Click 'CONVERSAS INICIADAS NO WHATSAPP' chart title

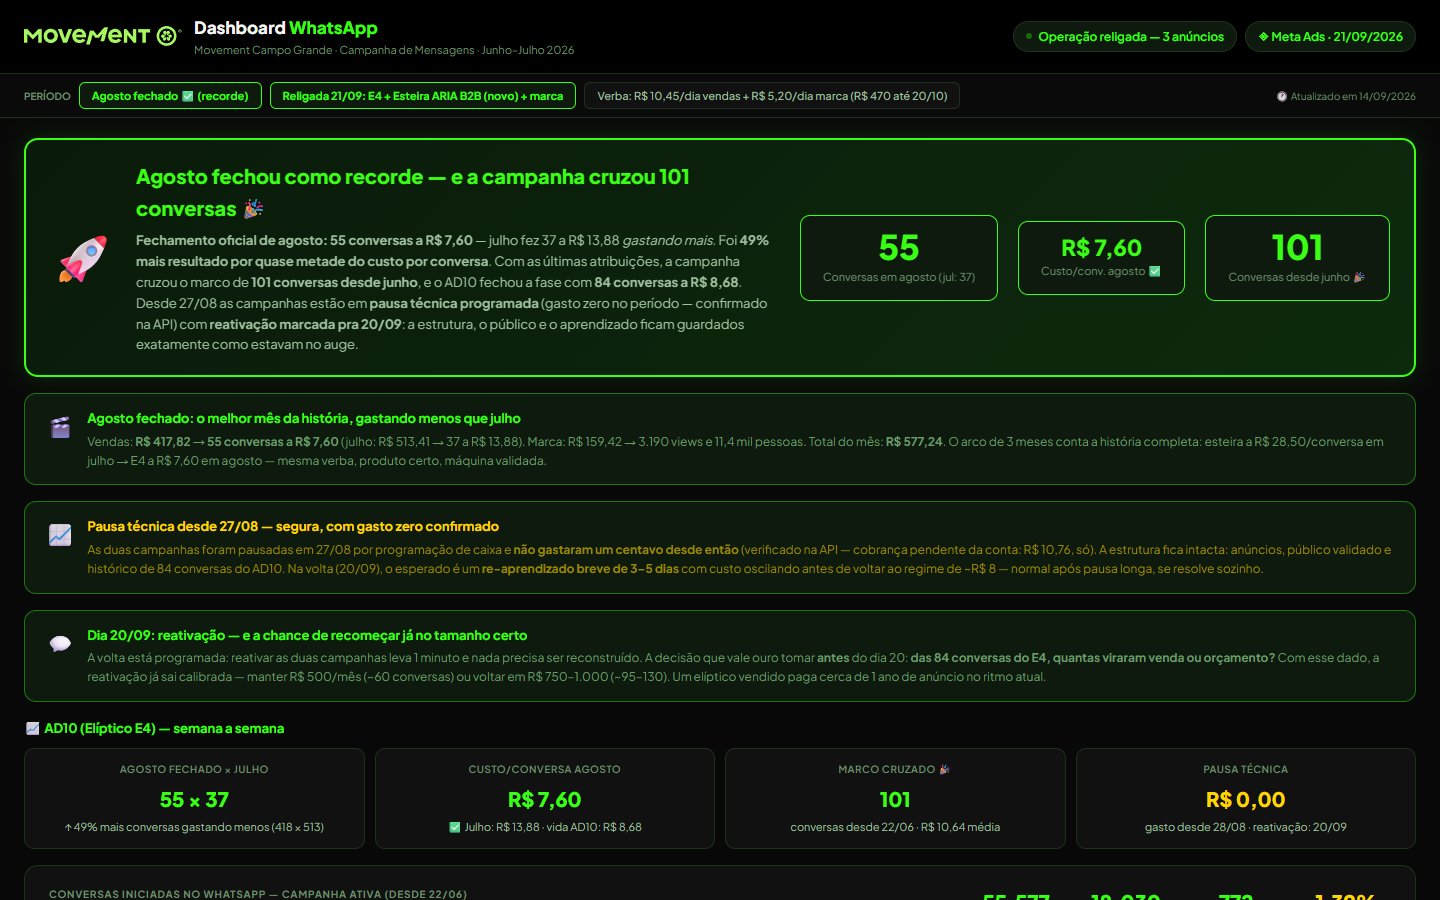258,894
